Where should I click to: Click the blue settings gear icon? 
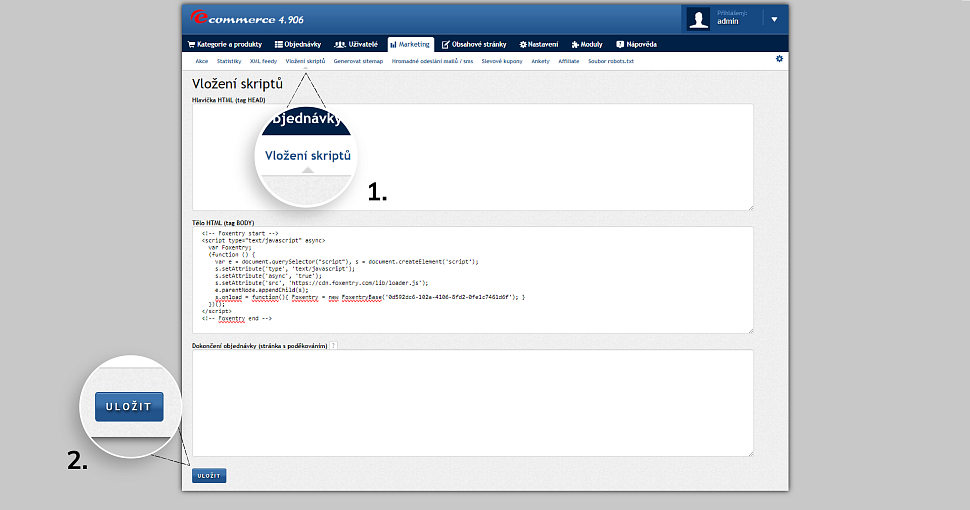tap(779, 59)
